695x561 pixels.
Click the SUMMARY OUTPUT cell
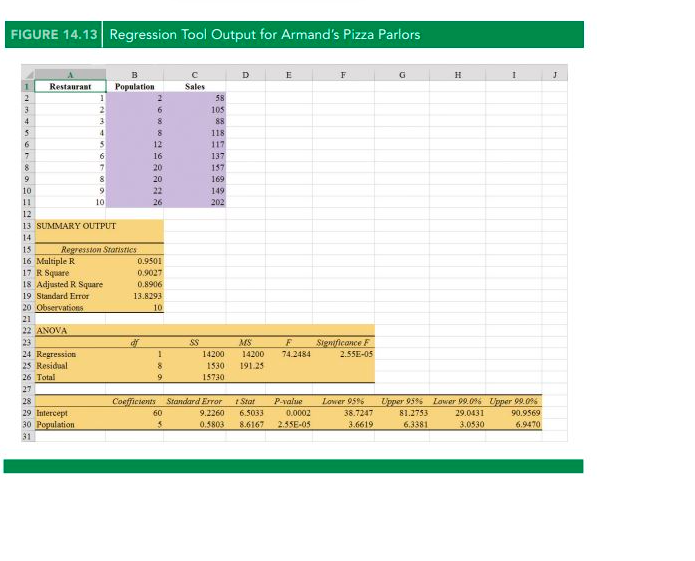pos(76,226)
